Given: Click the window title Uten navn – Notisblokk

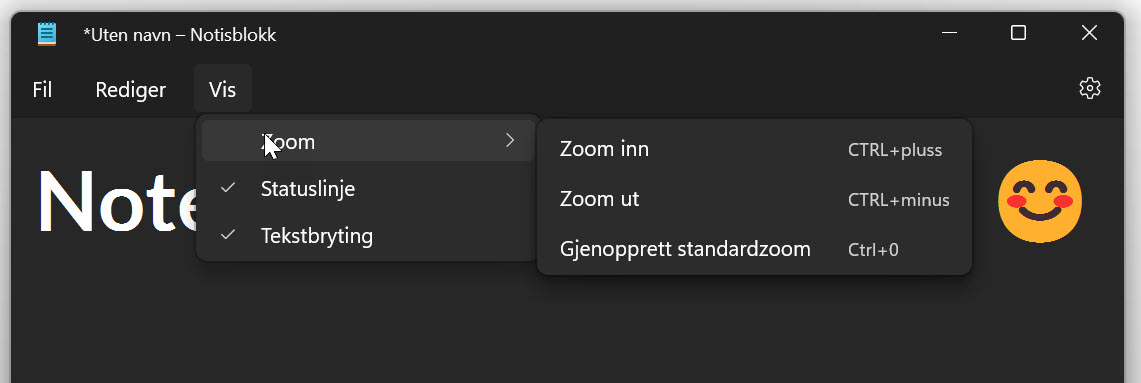Looking at the screenshot, I should [180, 34].
